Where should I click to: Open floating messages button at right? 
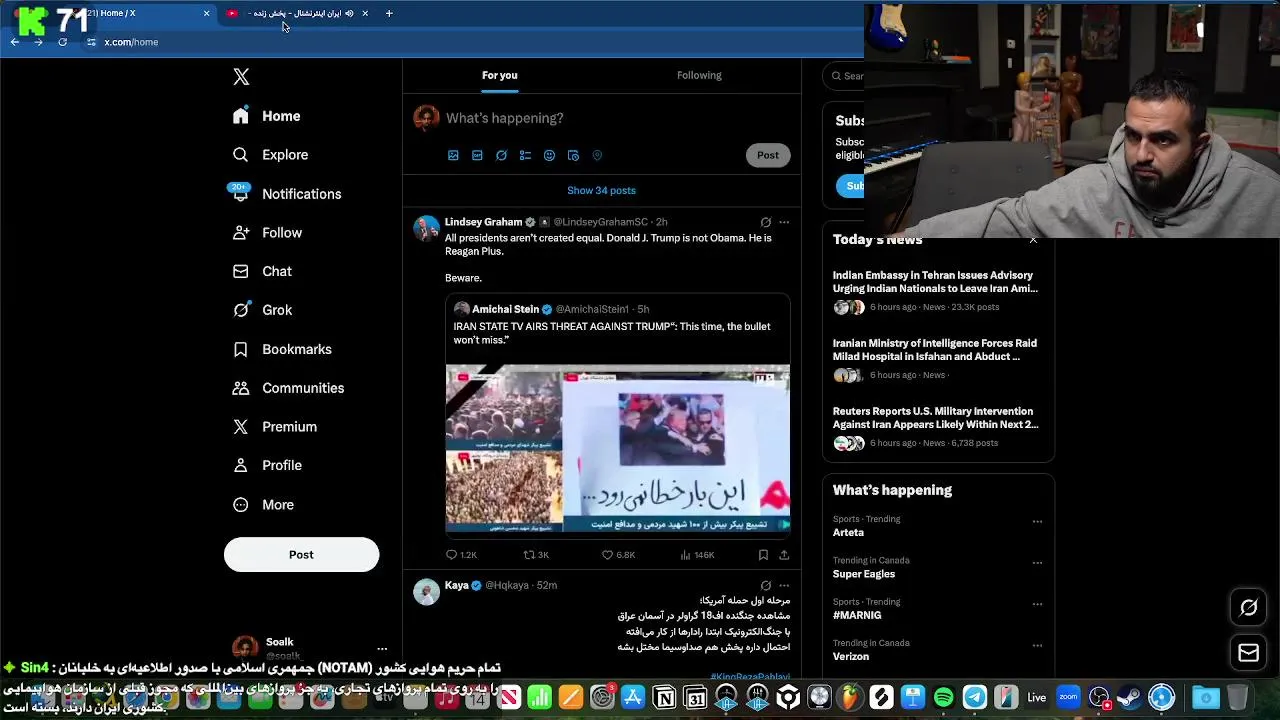pos(1248,653)
